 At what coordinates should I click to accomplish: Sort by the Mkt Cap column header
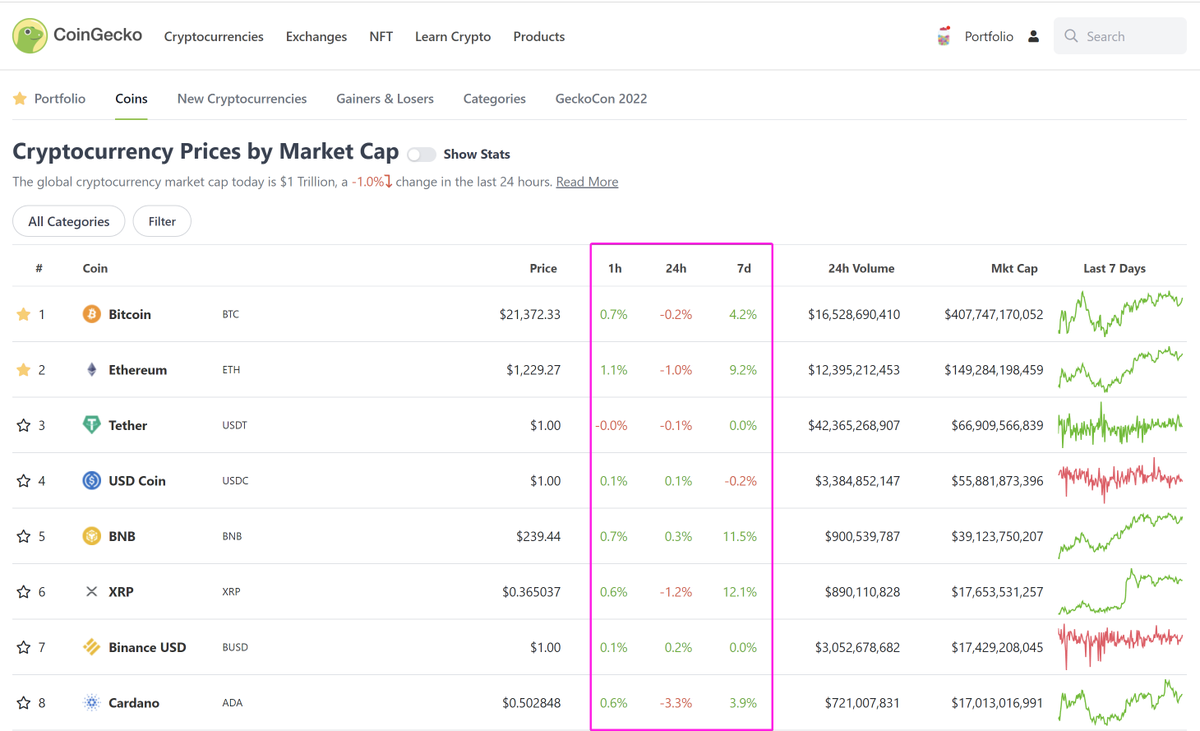coord(1014,268)
